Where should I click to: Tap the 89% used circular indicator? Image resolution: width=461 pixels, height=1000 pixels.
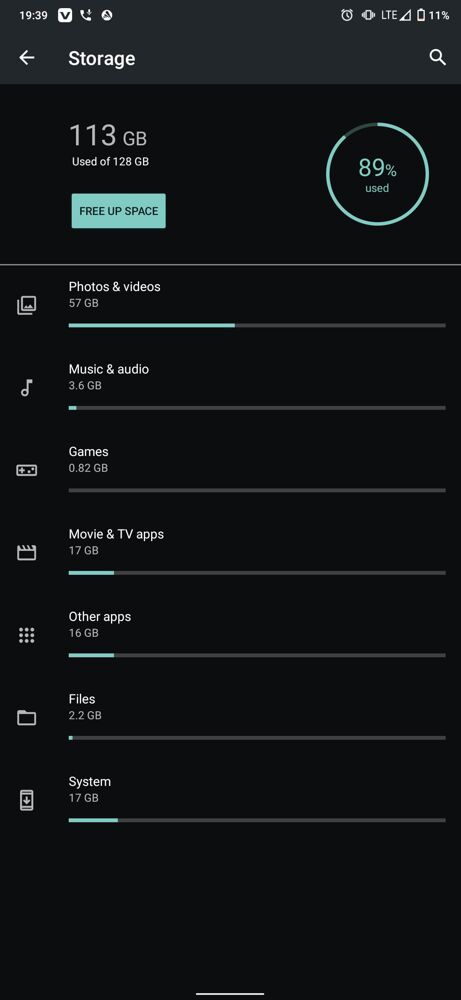377,174
